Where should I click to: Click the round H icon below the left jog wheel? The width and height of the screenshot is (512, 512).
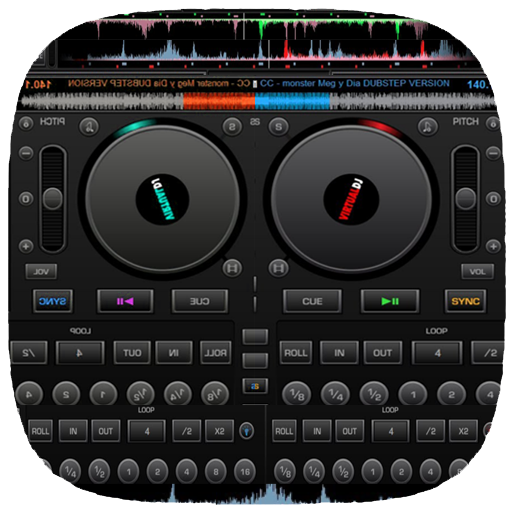[232, 268]
